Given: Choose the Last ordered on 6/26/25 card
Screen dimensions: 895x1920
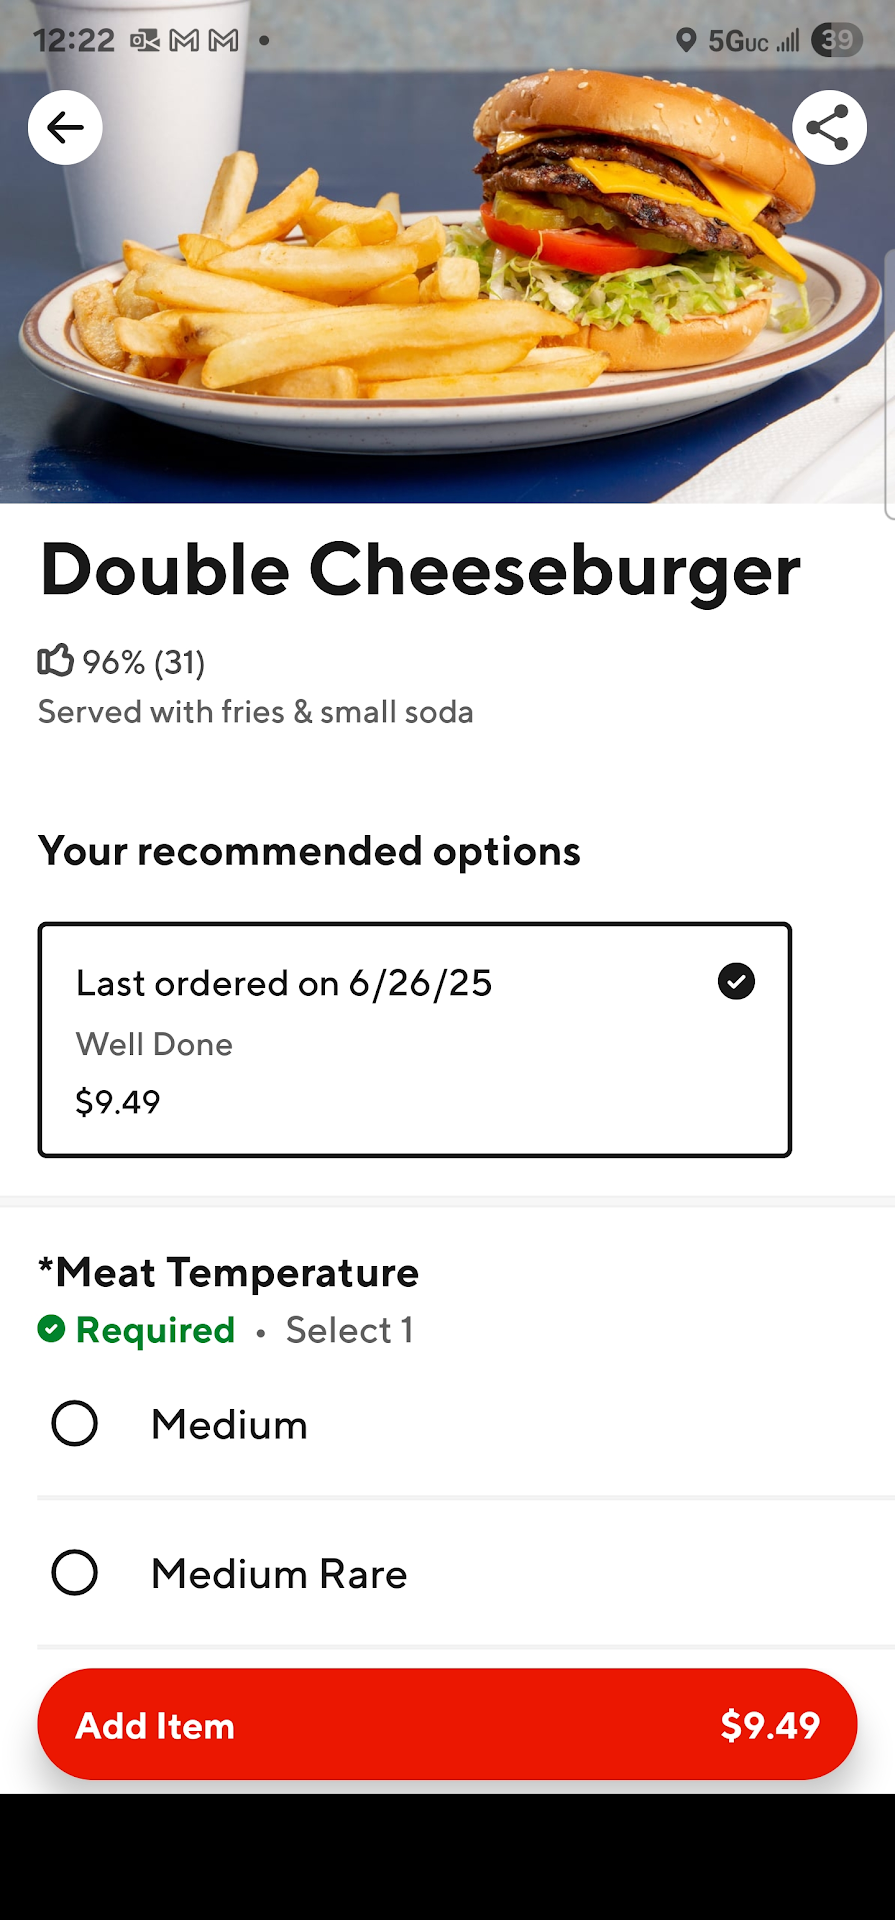Looking at the screenshot, I should 414,1040.
